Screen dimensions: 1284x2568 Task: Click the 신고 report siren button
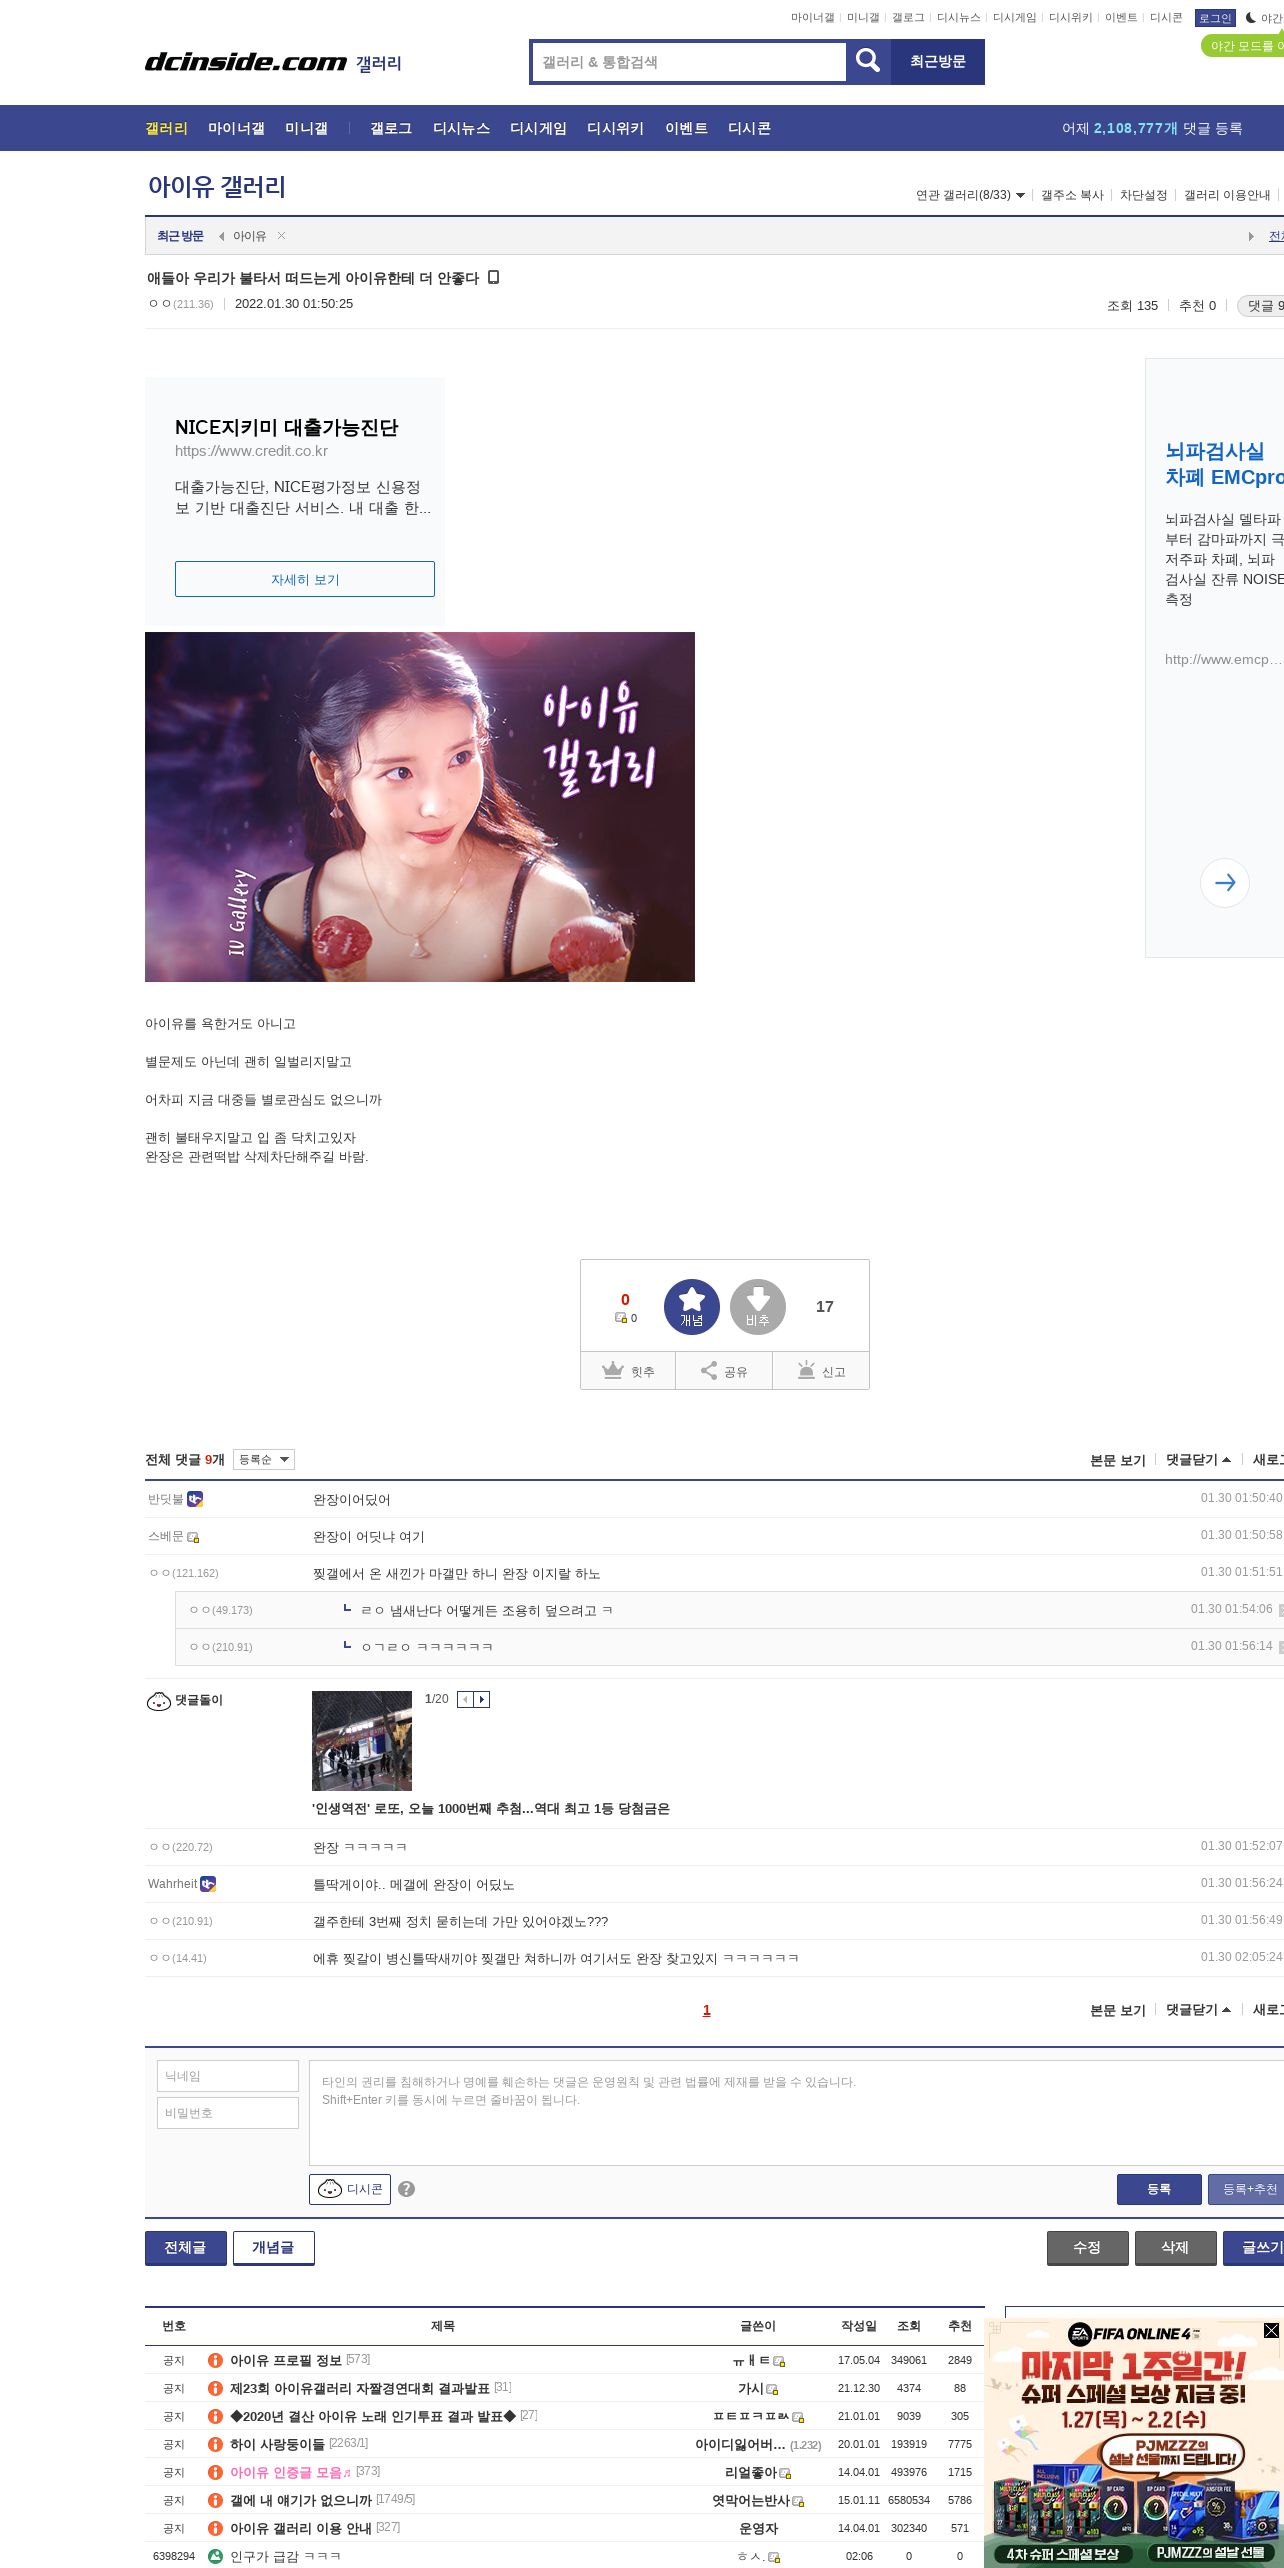(821, 1371)
